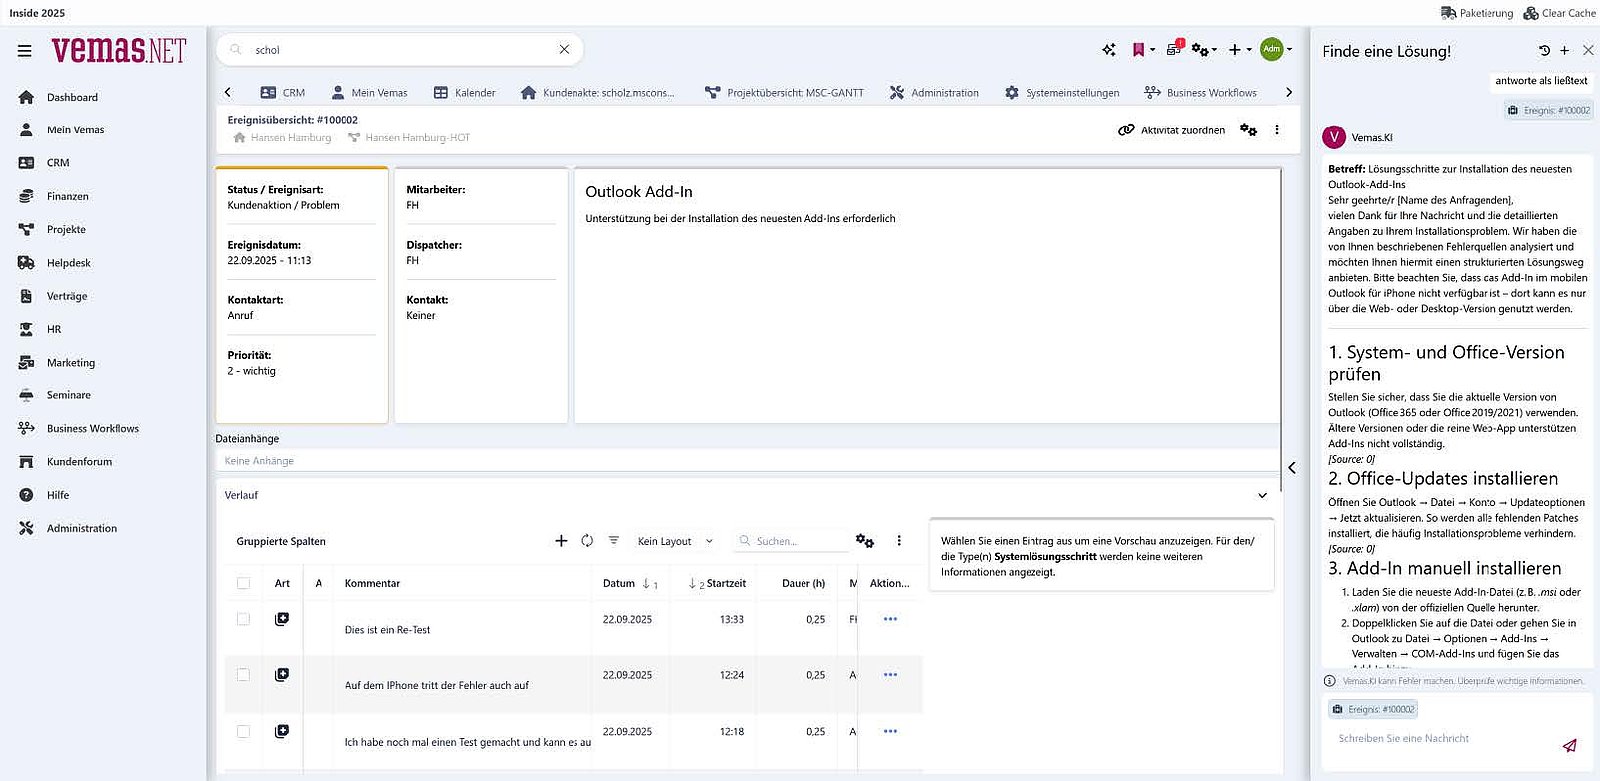Click the CRM sidebar icon
This screenshot has height=781, width=1600.
tap(27, 163)
